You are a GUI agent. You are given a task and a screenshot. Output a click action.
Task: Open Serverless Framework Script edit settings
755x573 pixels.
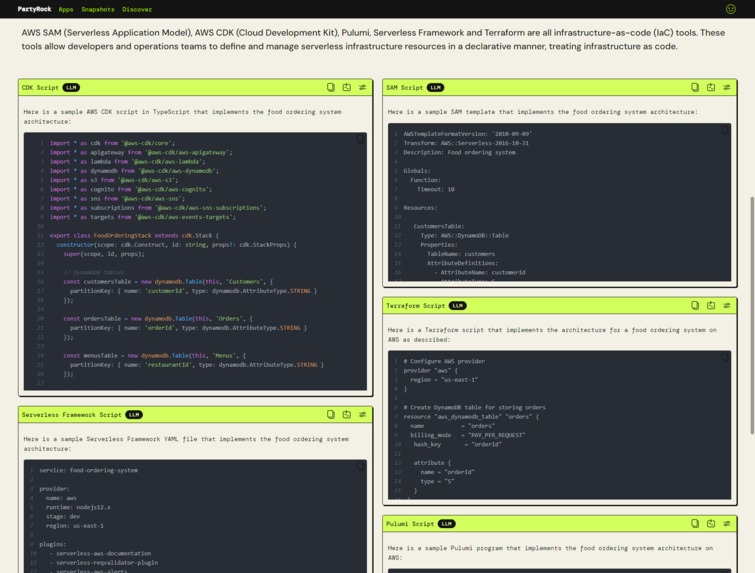[x=363, y=414]
